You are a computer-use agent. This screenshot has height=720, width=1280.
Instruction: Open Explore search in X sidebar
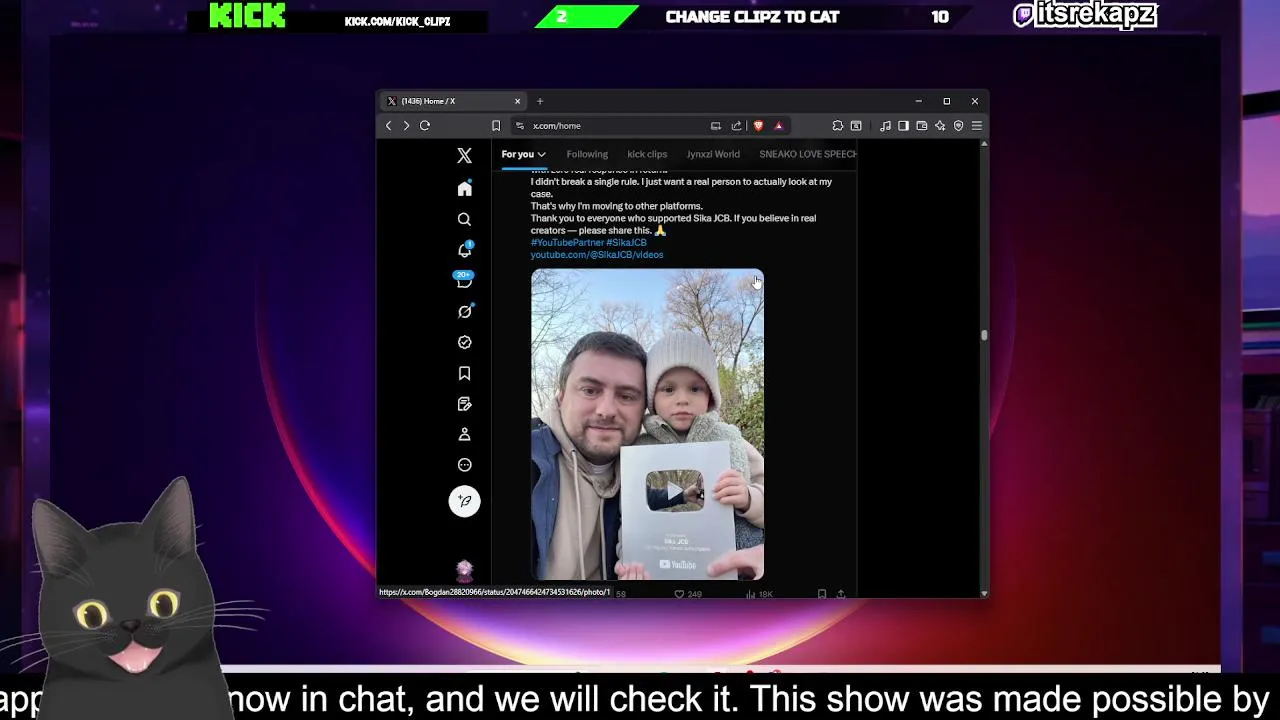coord(464,219)
